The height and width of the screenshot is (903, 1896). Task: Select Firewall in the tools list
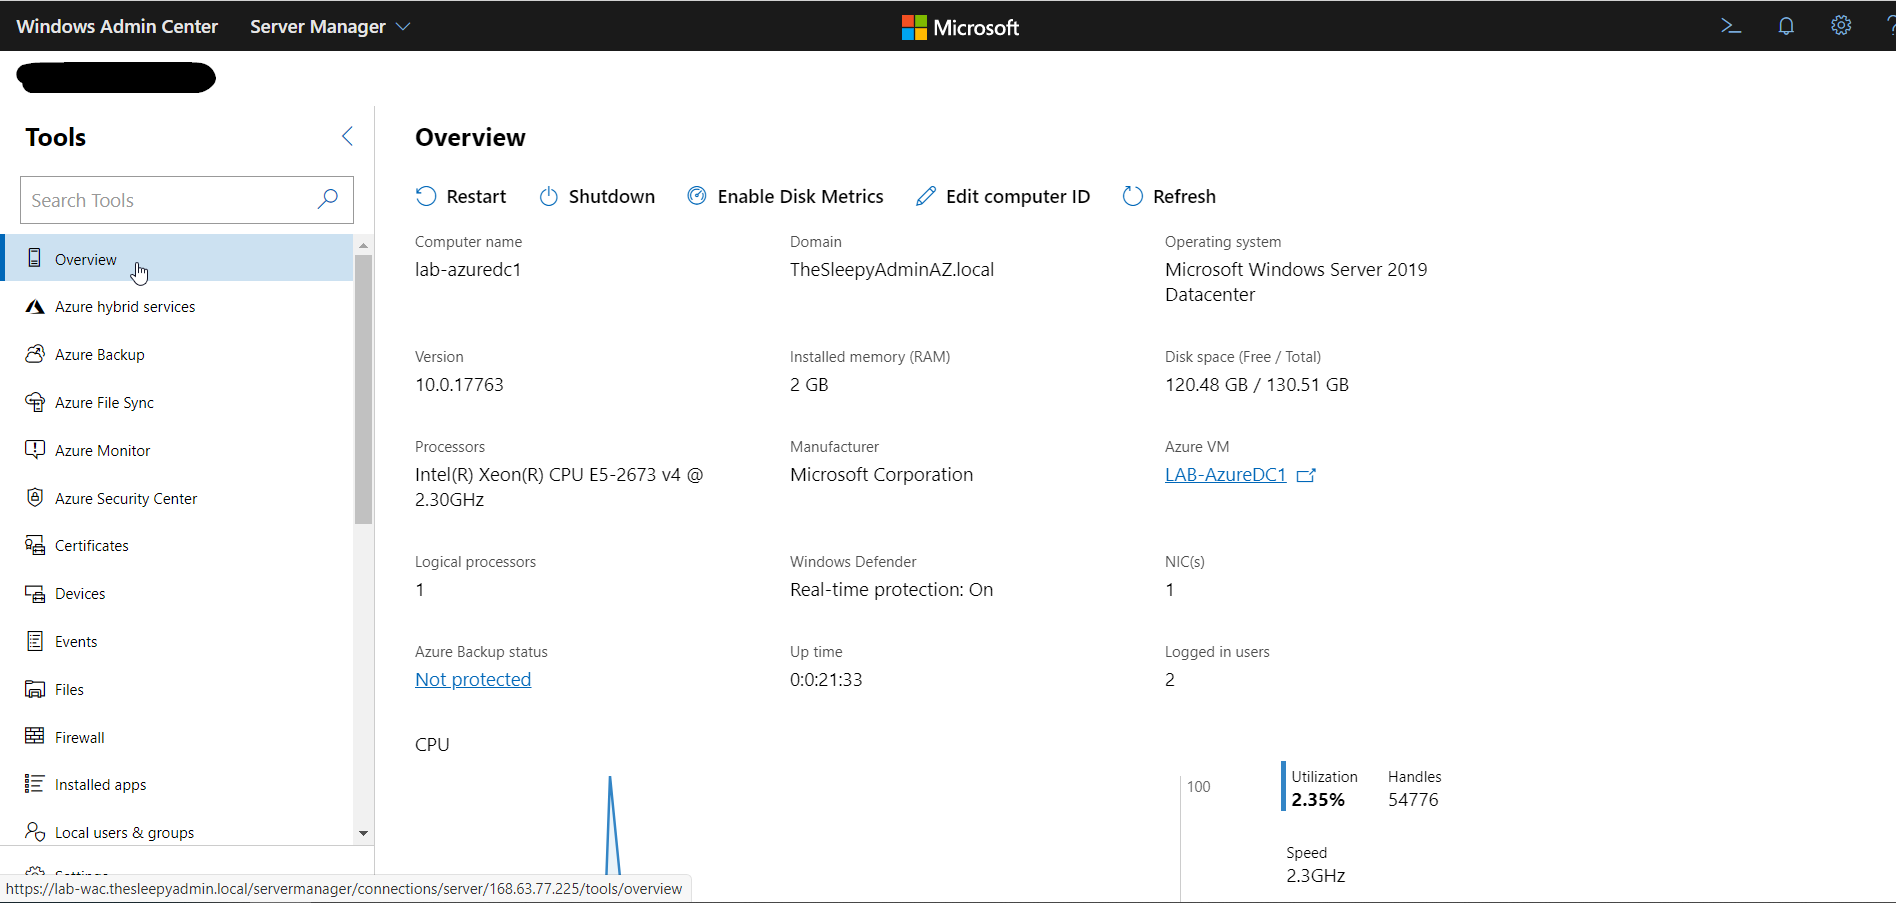79,737
